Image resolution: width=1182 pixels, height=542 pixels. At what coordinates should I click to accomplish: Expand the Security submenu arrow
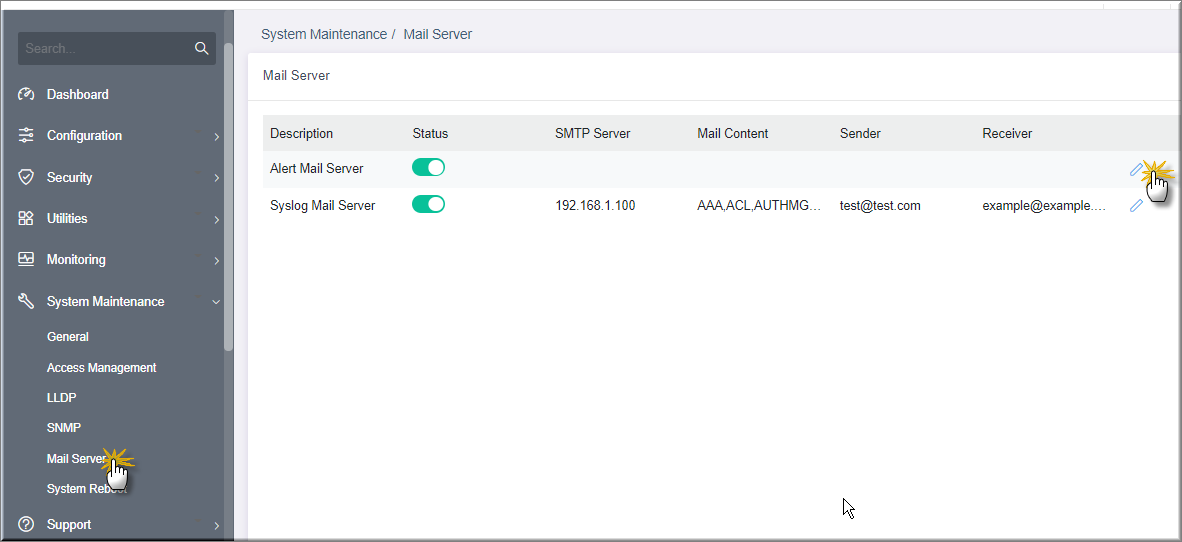click(216, 178)
